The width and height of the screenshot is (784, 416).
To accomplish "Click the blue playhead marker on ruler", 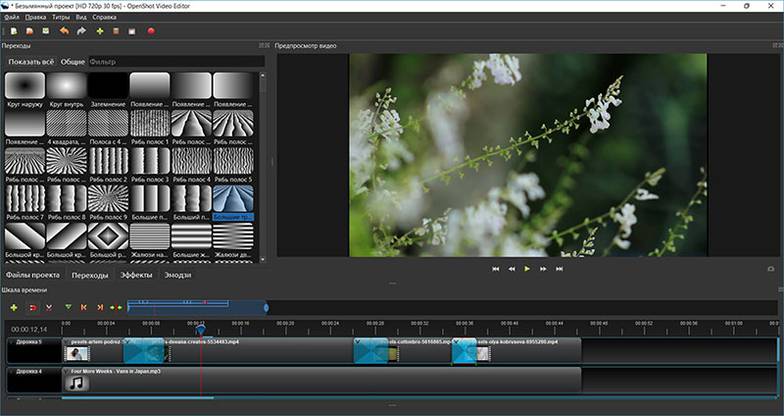I will (x=200, y=330).
